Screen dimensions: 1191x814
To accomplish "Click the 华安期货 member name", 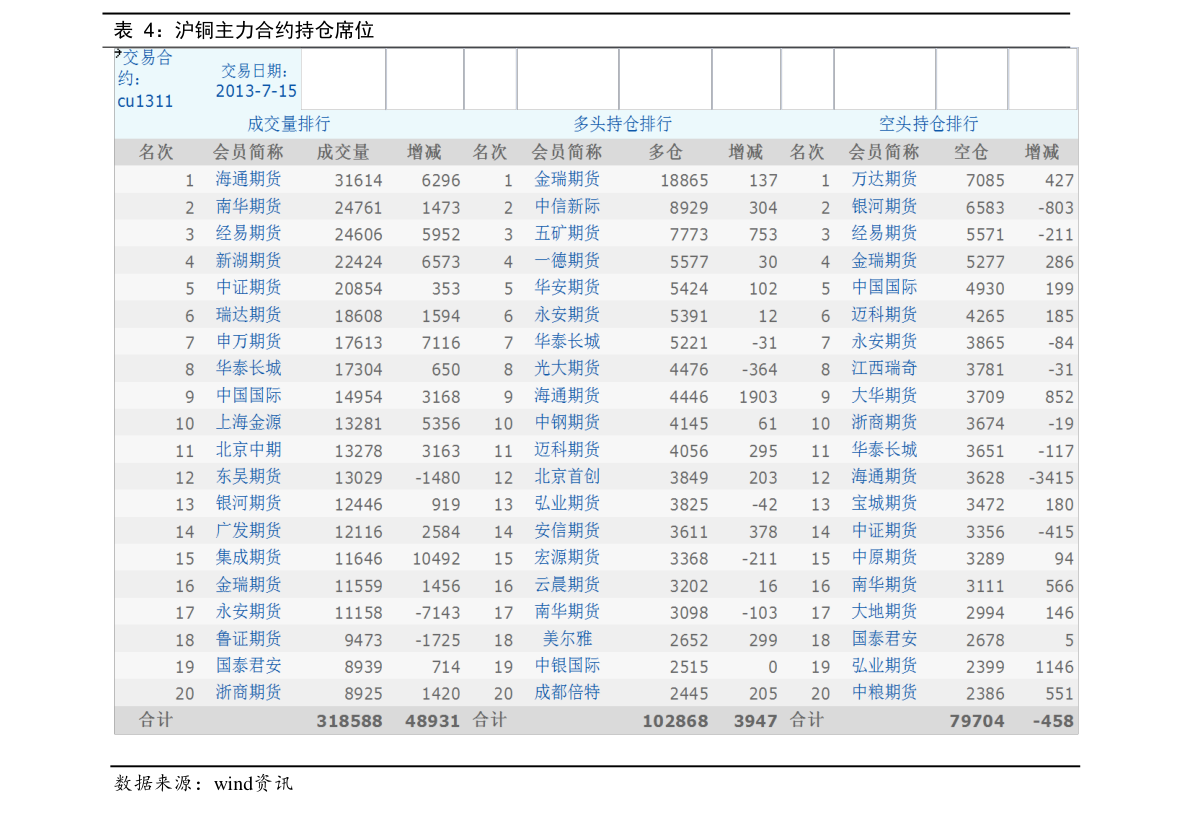I will [567, 287].
